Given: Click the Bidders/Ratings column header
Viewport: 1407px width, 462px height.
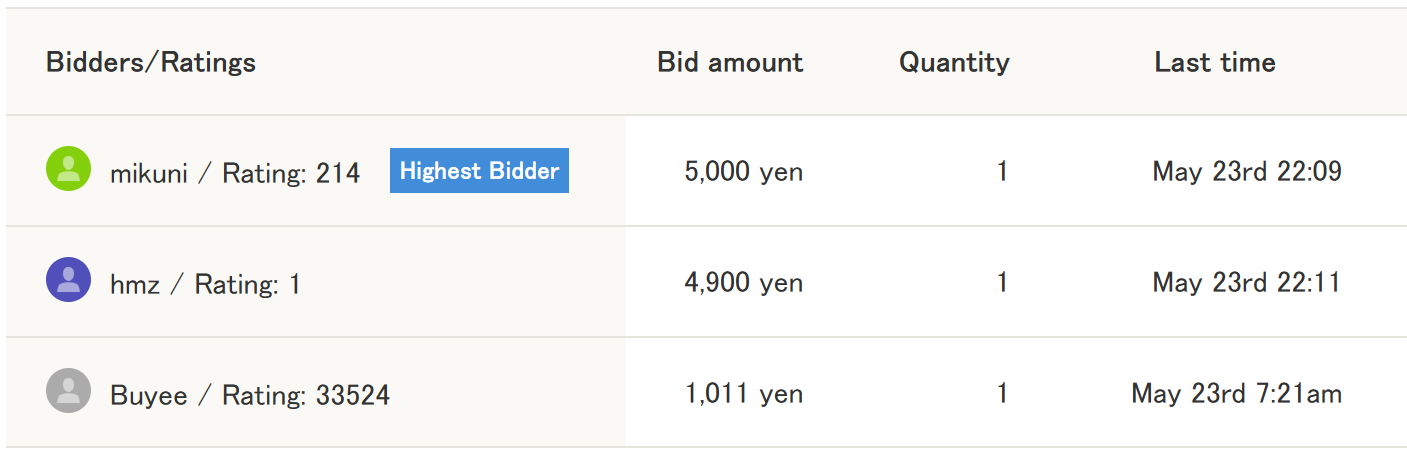Looking at the screenshot, I should [x=151, y=63].
